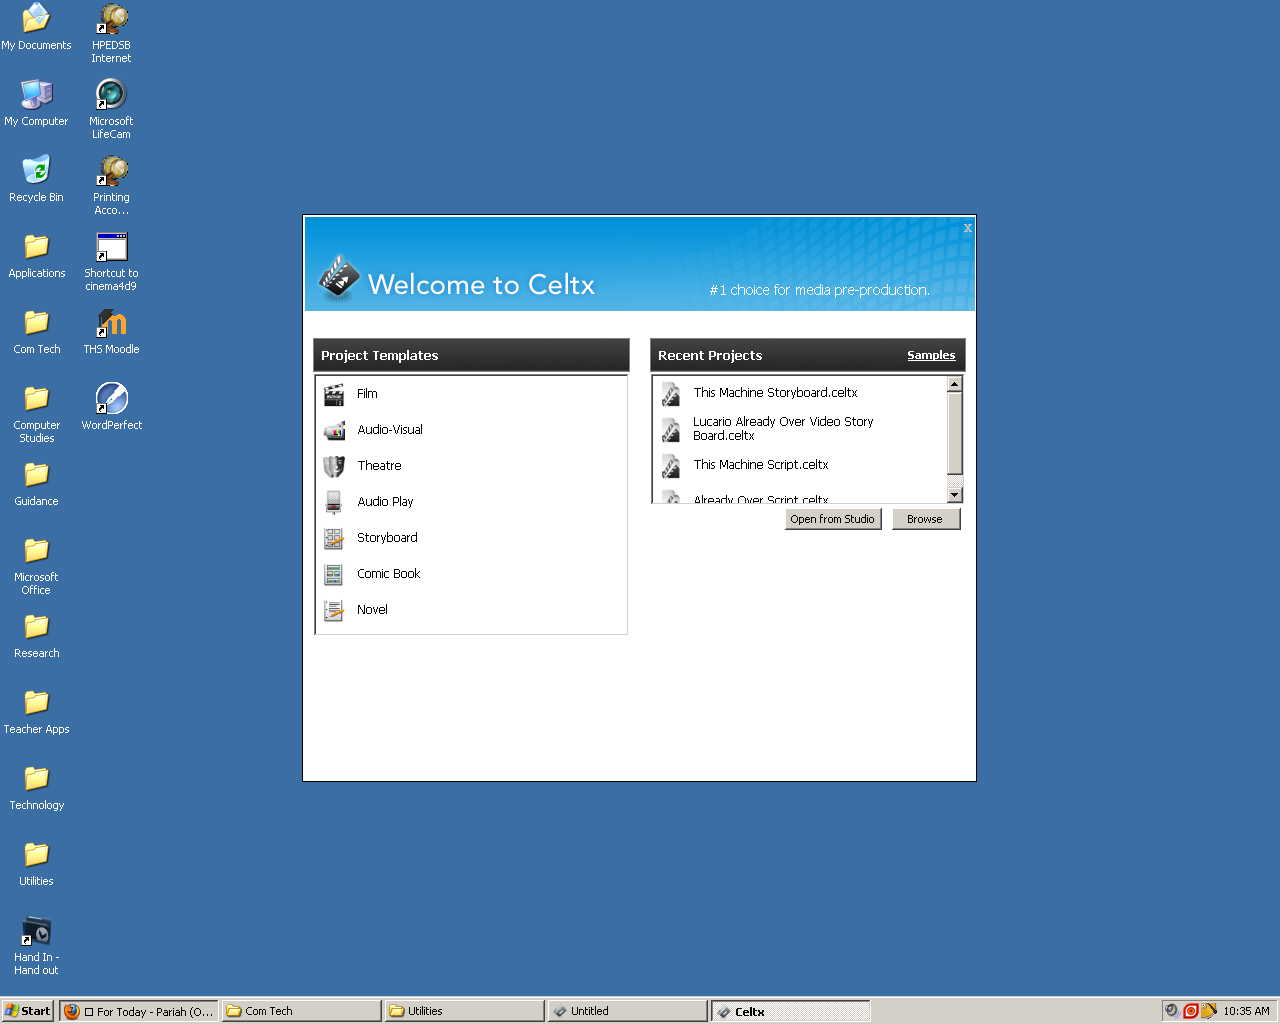
Task: Open My Computer desktop icon
Action: 36,93
